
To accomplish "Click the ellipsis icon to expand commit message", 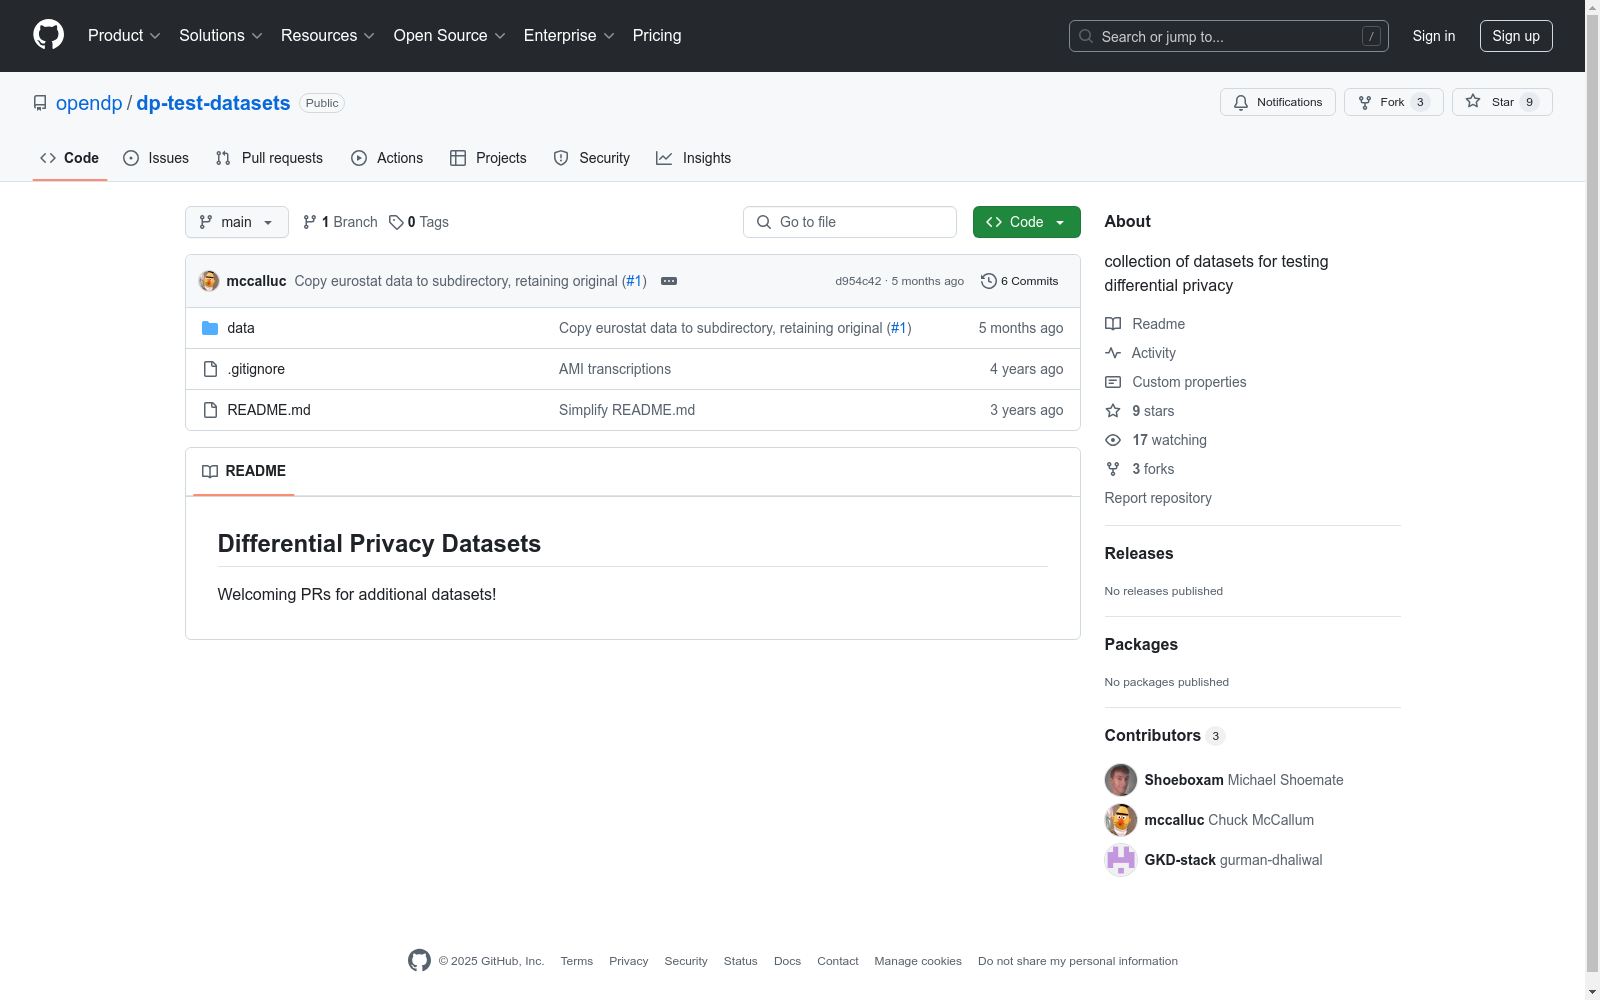I will [x=669, y=281].
